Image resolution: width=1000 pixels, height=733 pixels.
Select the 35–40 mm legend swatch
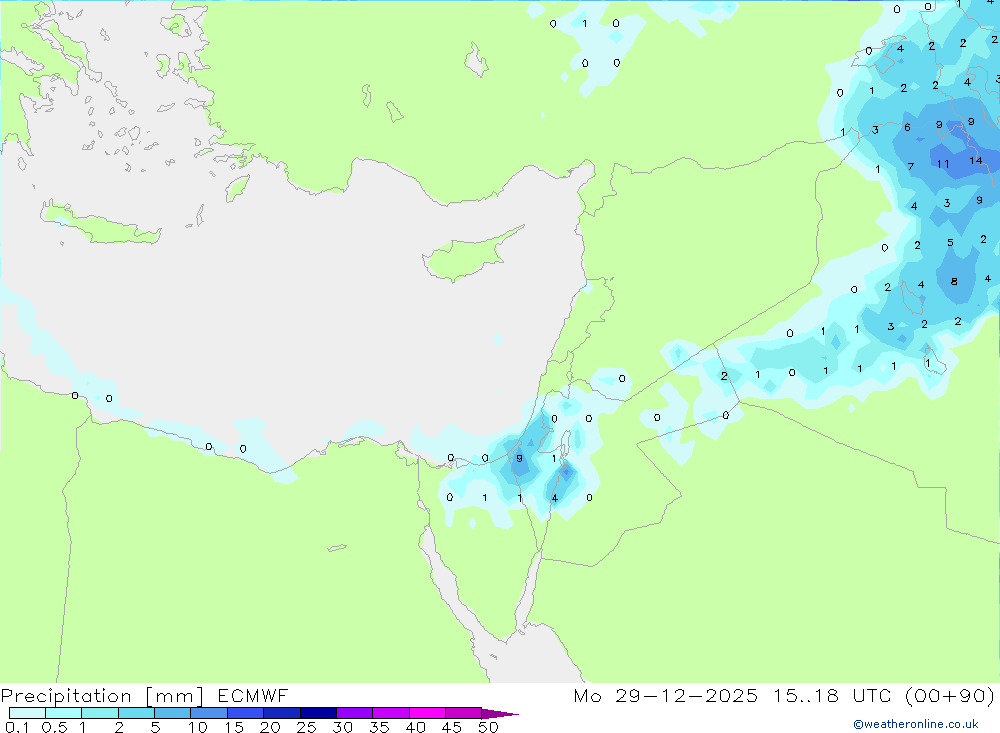[x=390, y=713]
